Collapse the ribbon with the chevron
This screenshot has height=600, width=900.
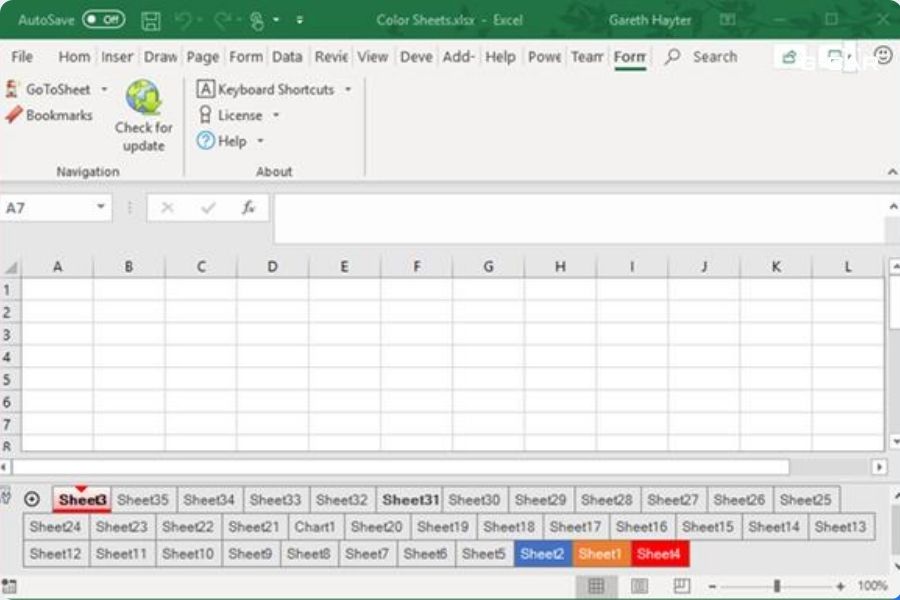[x=893, y=172]
